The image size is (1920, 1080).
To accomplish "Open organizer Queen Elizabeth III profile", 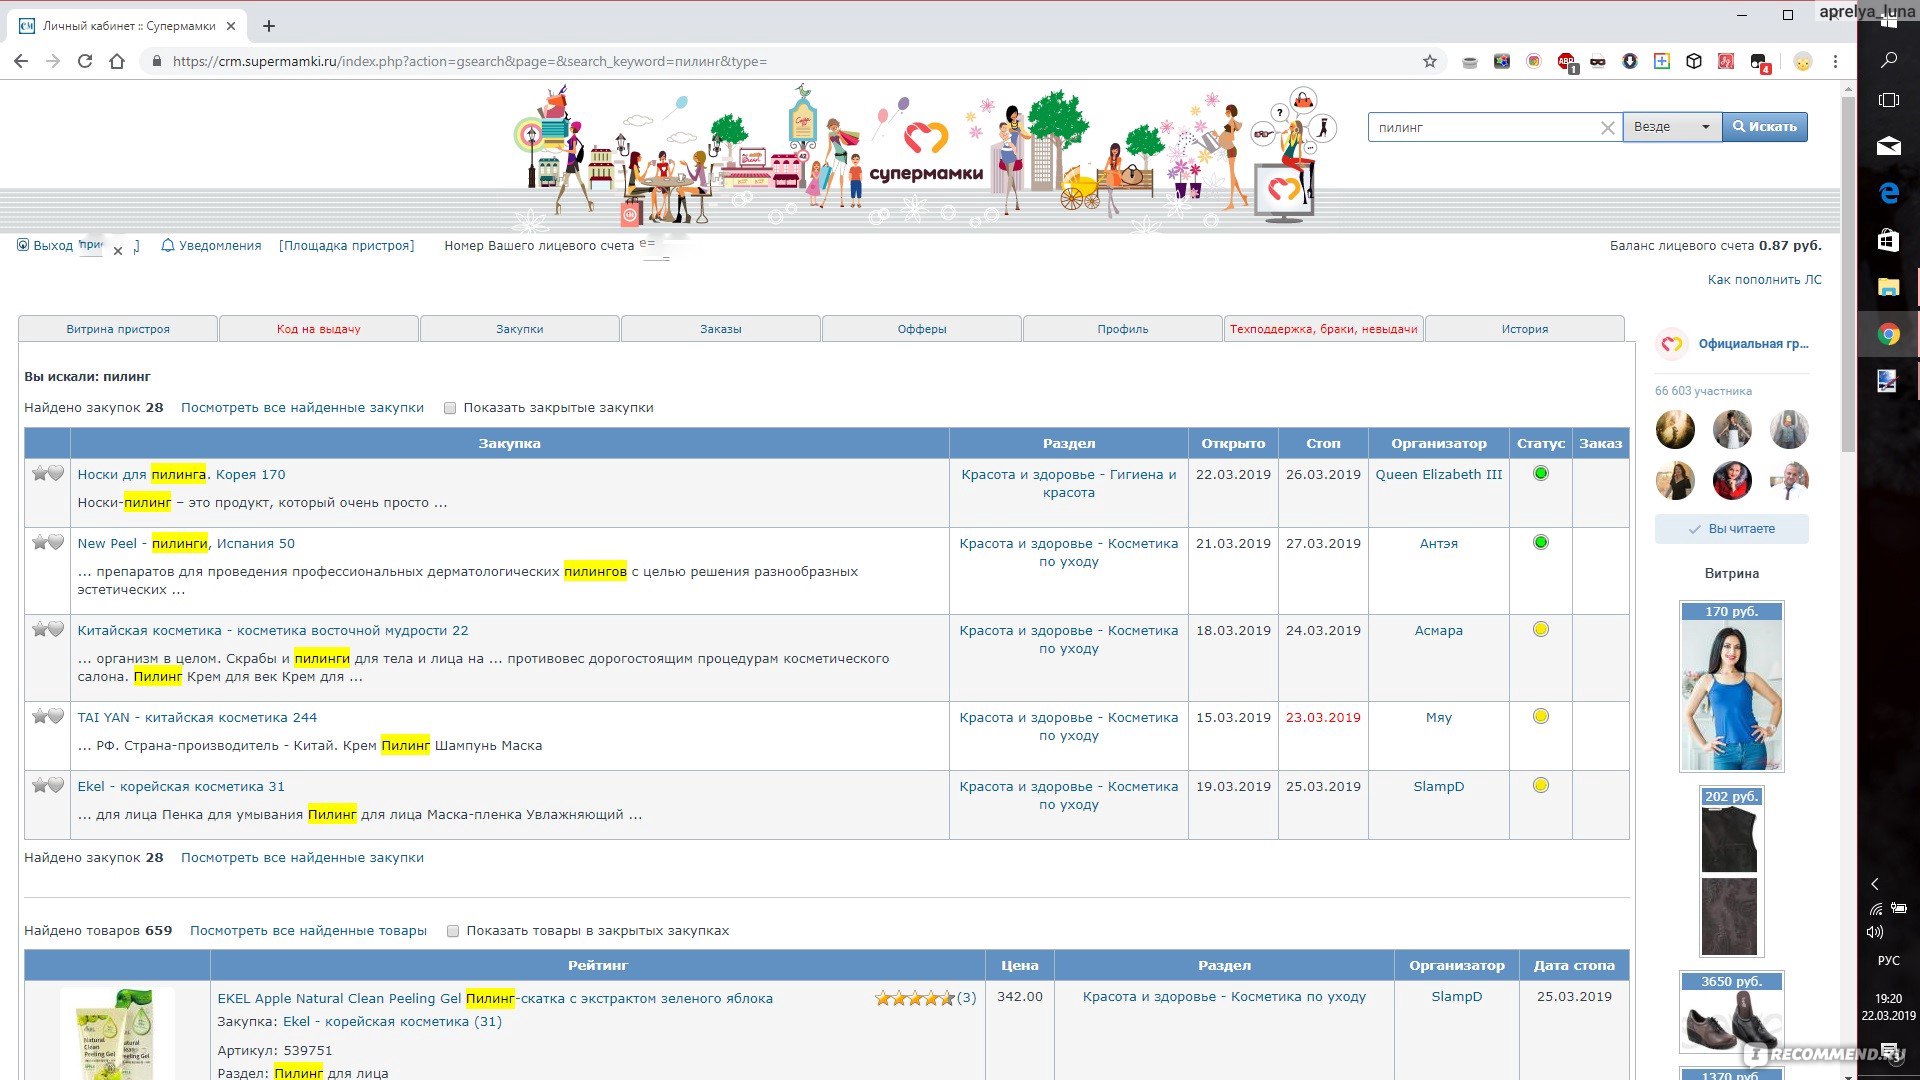I will (1439, 475).
